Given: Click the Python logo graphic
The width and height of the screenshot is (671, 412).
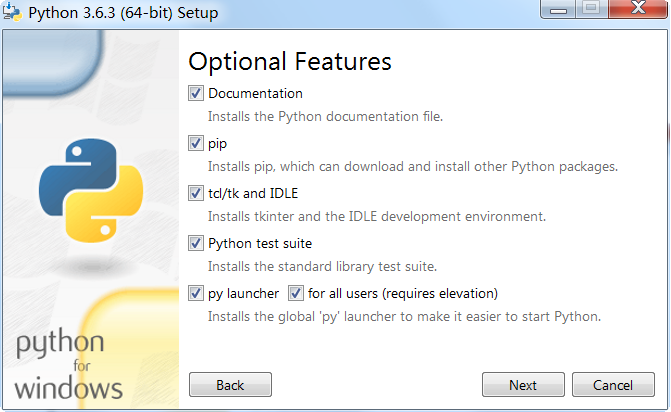Looking at the screenshot, I should 91,190.
